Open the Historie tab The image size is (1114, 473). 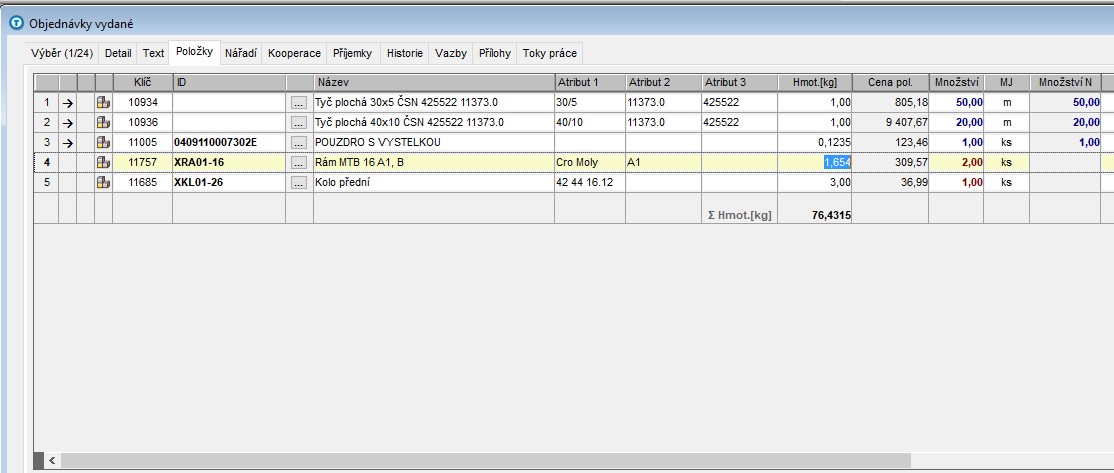pyautogui.click(x=405, y=53)
